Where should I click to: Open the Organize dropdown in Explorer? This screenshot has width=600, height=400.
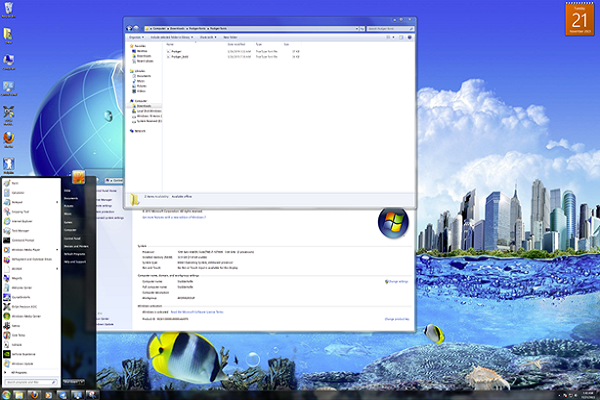136,38
